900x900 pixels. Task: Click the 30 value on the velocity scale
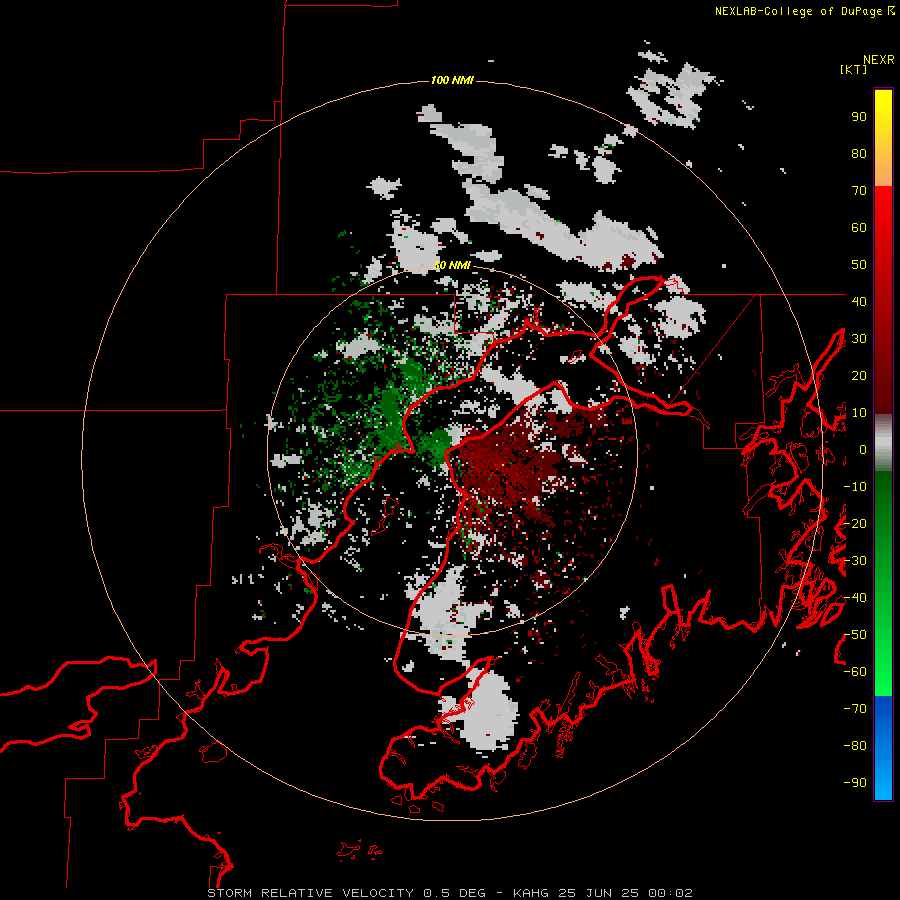click(859, 339)
